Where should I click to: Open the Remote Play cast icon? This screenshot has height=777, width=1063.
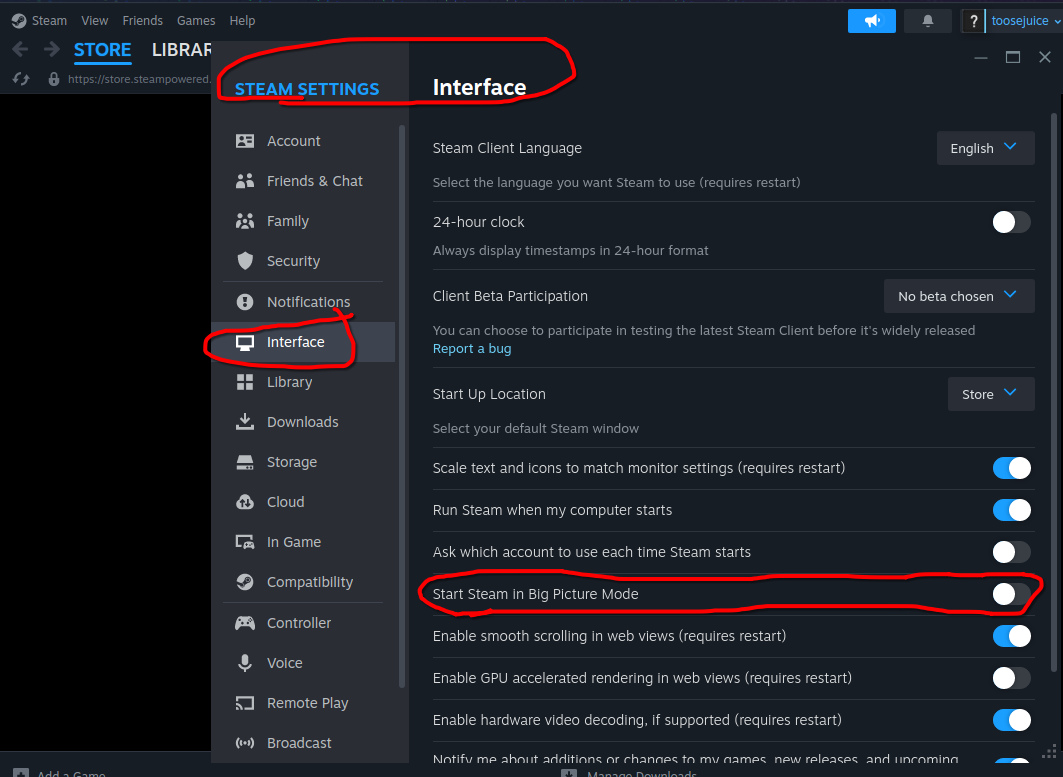click(x=245, y=703)
